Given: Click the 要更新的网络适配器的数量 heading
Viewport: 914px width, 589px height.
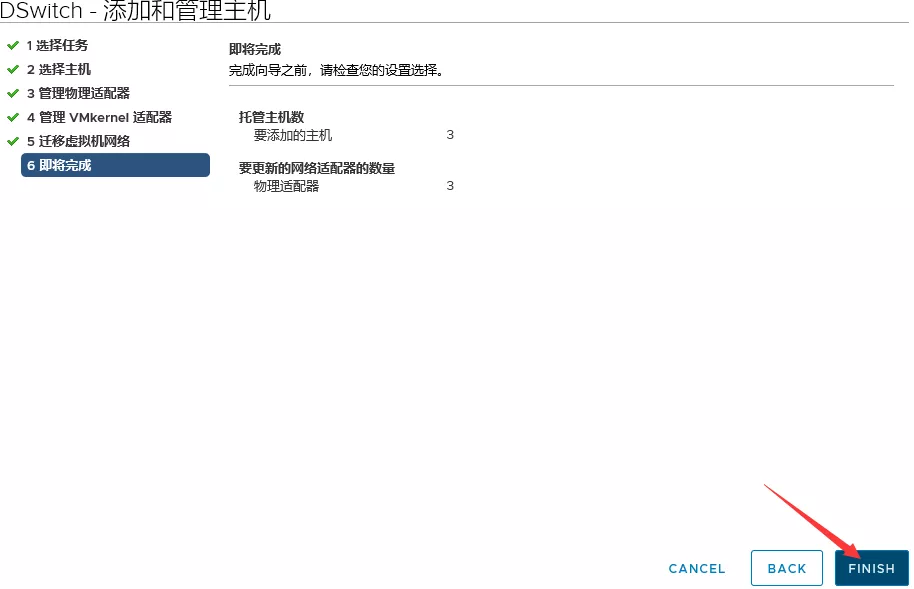Looking at the screenshot, I should [317, 169].
